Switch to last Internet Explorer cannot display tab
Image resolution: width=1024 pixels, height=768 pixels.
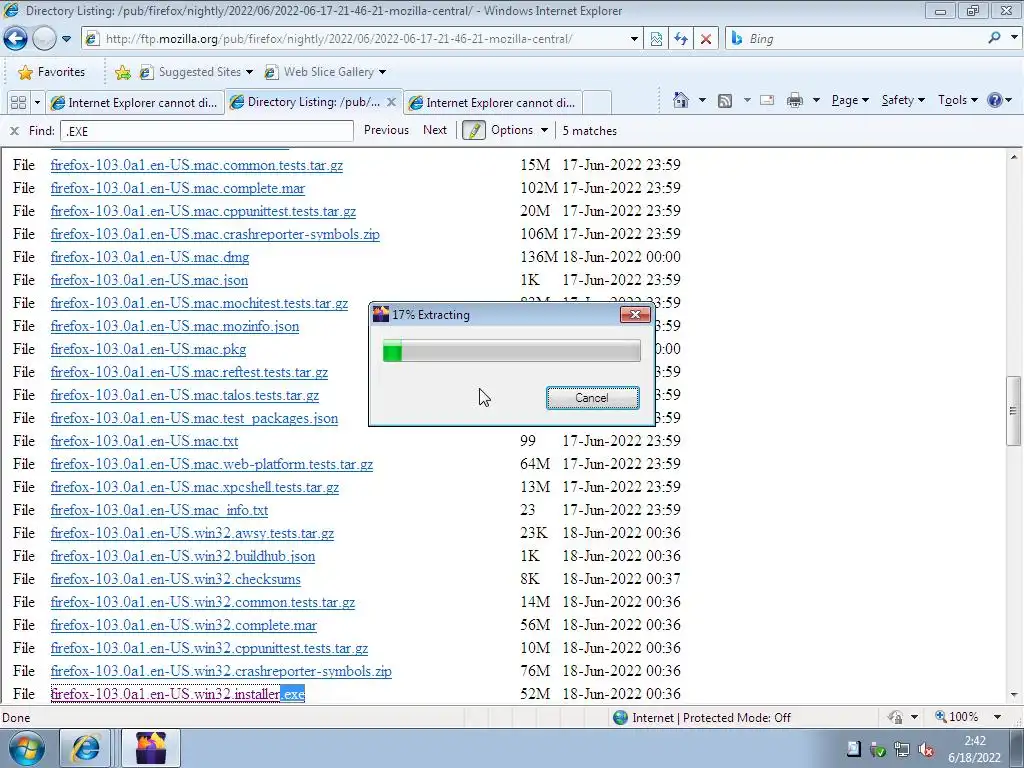click(492, 103)
